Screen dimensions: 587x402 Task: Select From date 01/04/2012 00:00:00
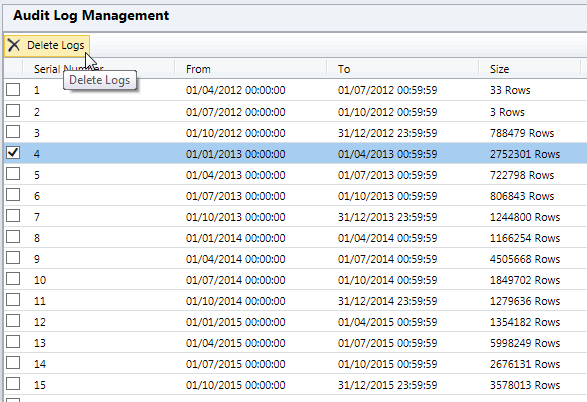click(235, 90)
